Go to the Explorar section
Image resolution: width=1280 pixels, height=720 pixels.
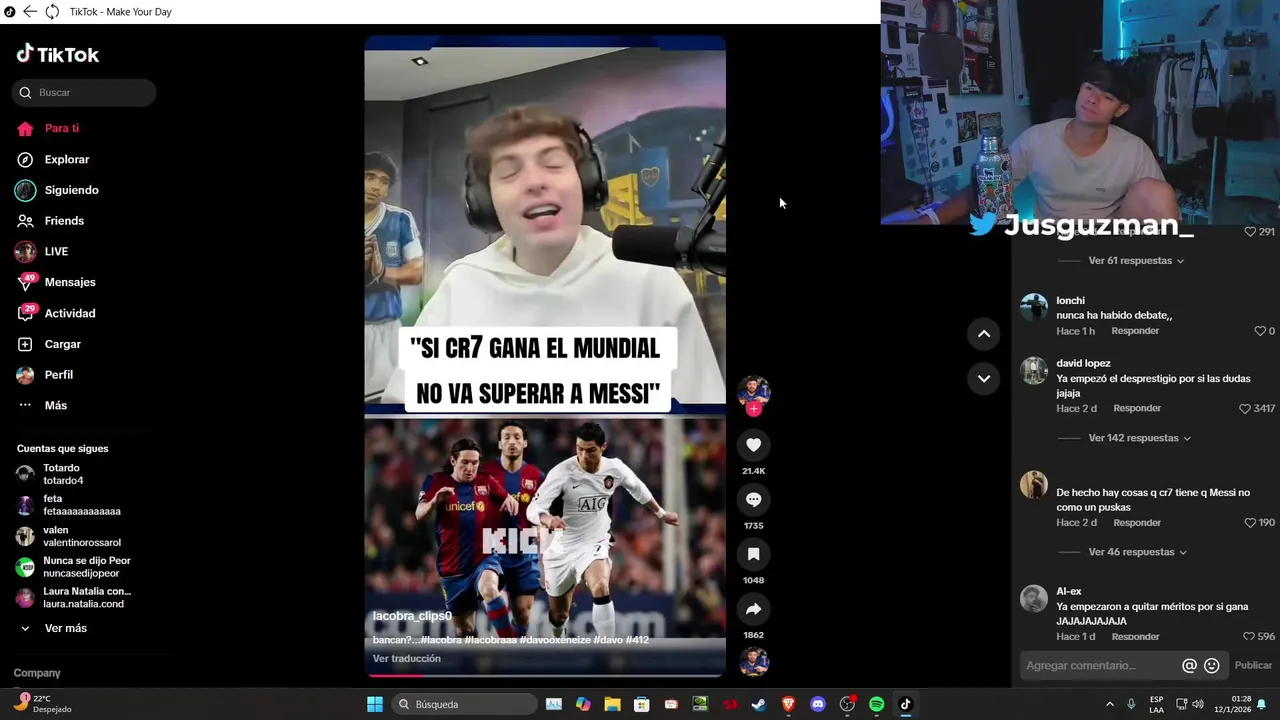(x=67, y=159)
